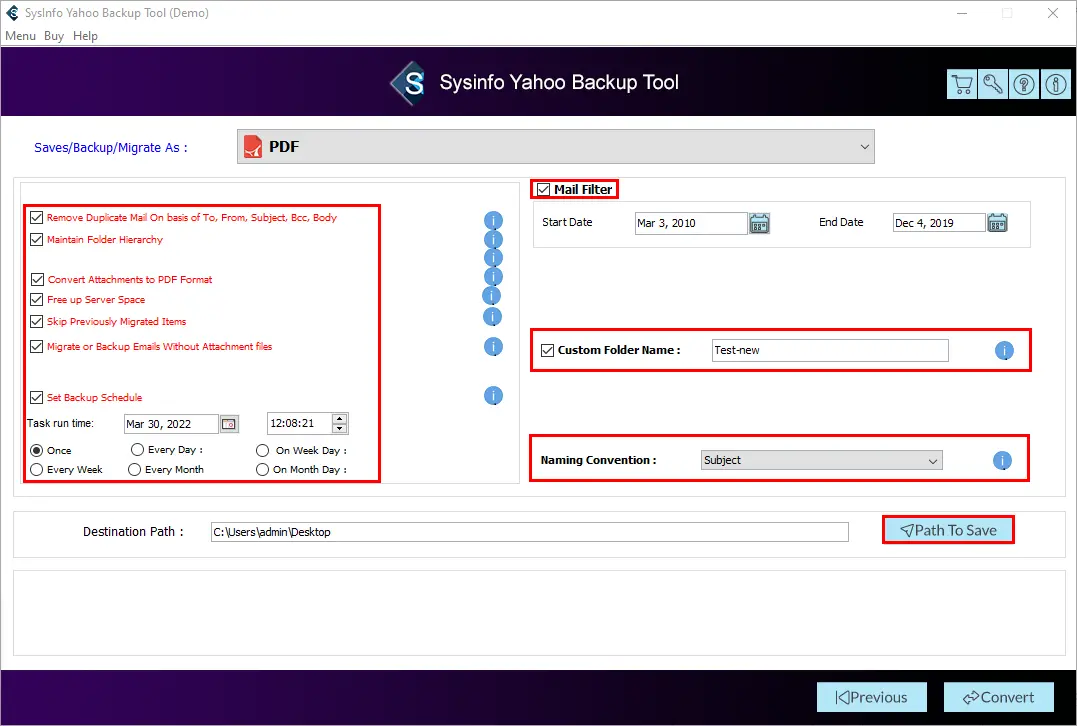1077x726 pixels.
Task: Open the help question mark icon
Action: (1024, 85)
